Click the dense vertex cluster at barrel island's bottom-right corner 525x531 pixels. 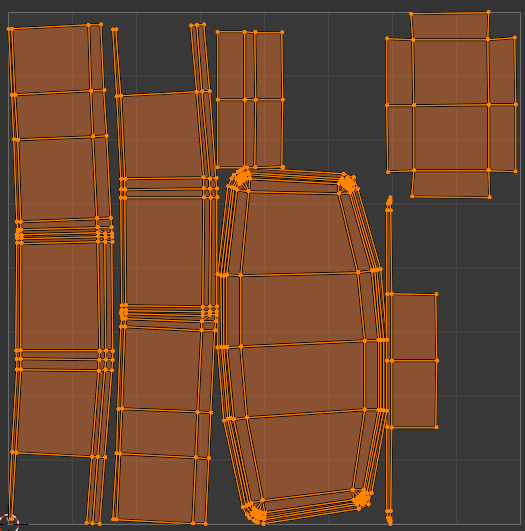(x=363, y=498)
